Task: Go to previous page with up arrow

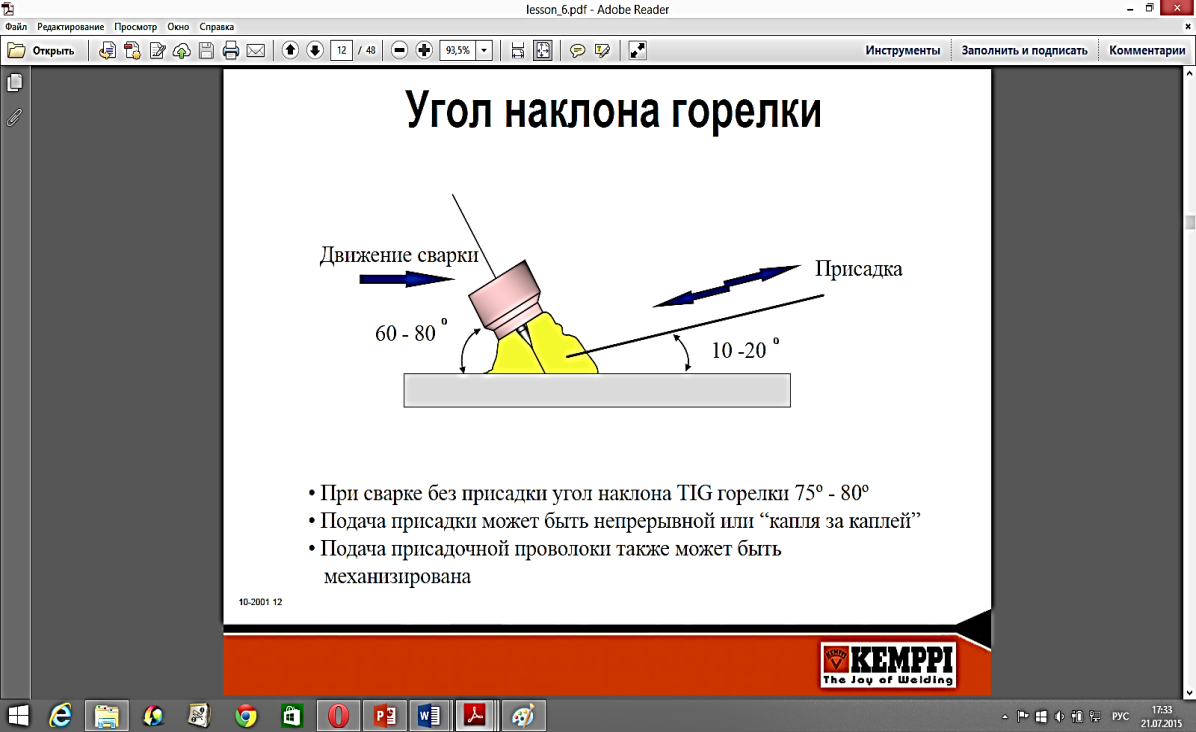Action: (x=290, y=50)
